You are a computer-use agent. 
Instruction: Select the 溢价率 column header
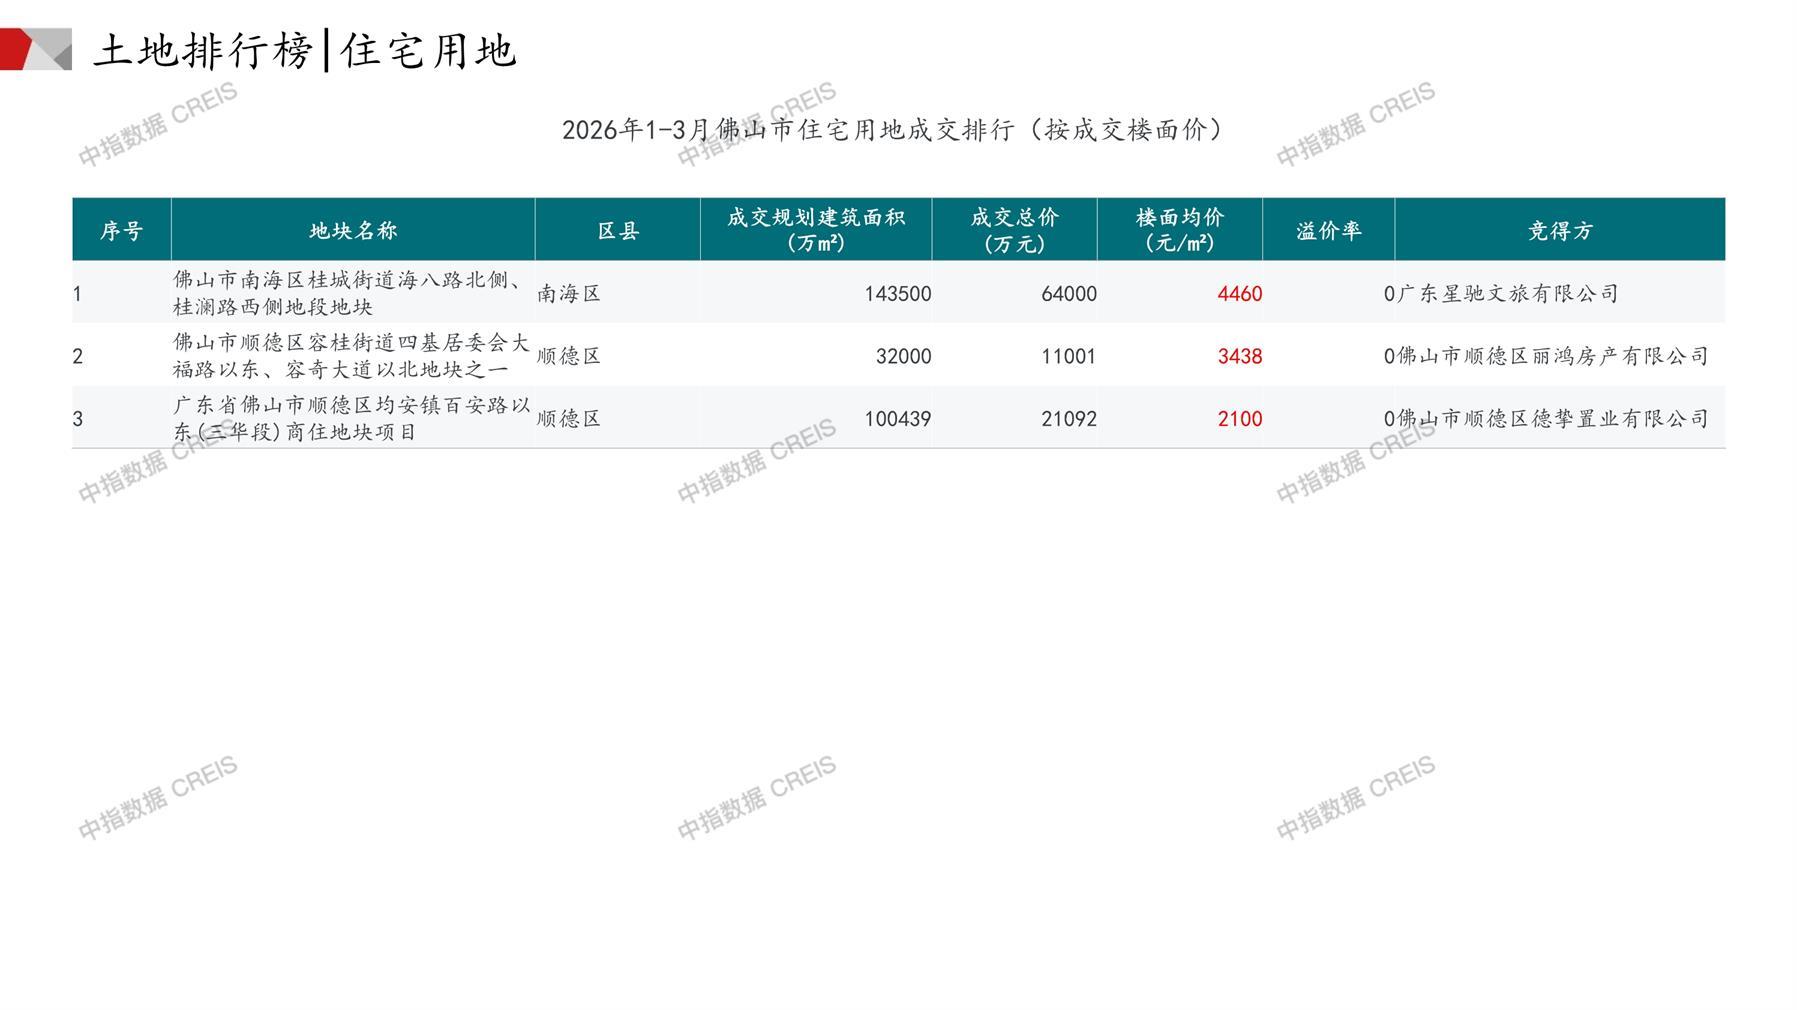click(1328, 231)
